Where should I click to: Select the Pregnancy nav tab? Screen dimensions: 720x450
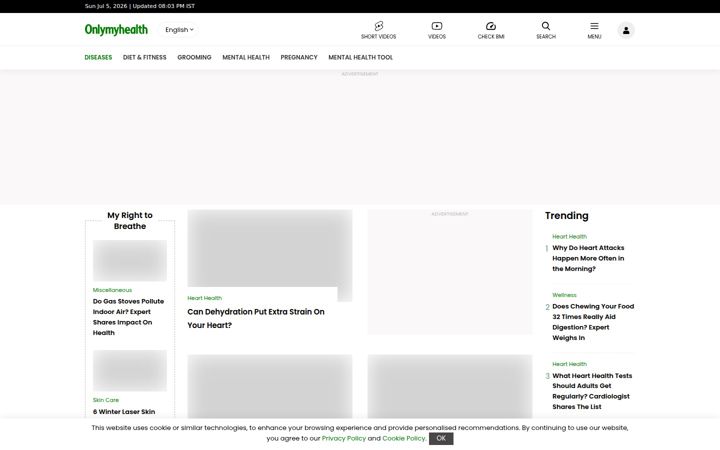pyautogui.click(x=299, y=57)
